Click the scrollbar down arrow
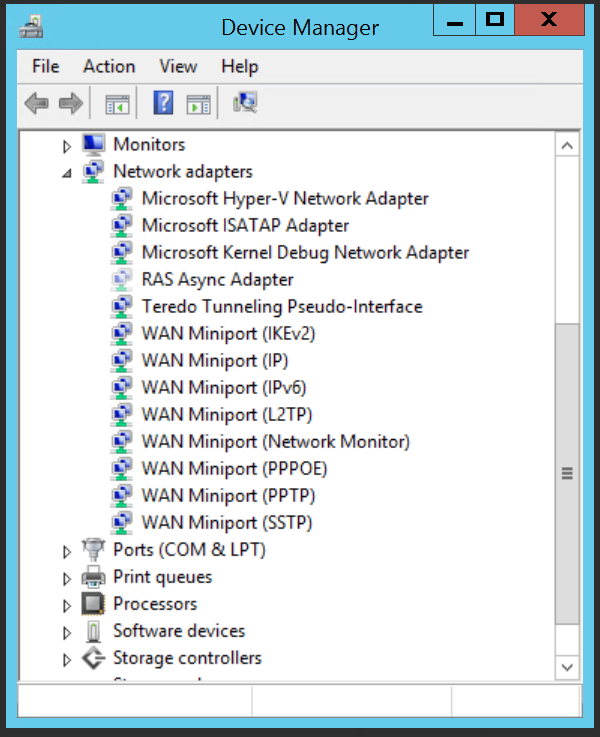 (567, 667)
